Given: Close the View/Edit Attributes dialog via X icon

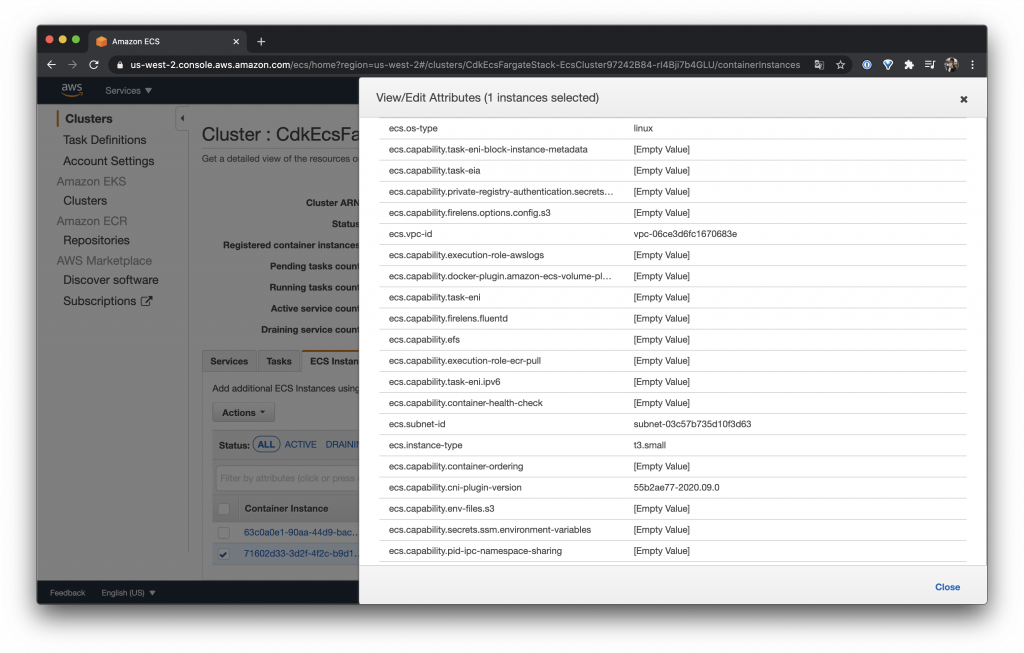Looking at the screenshot, I should pyautogui.click(x=963, y=99).
